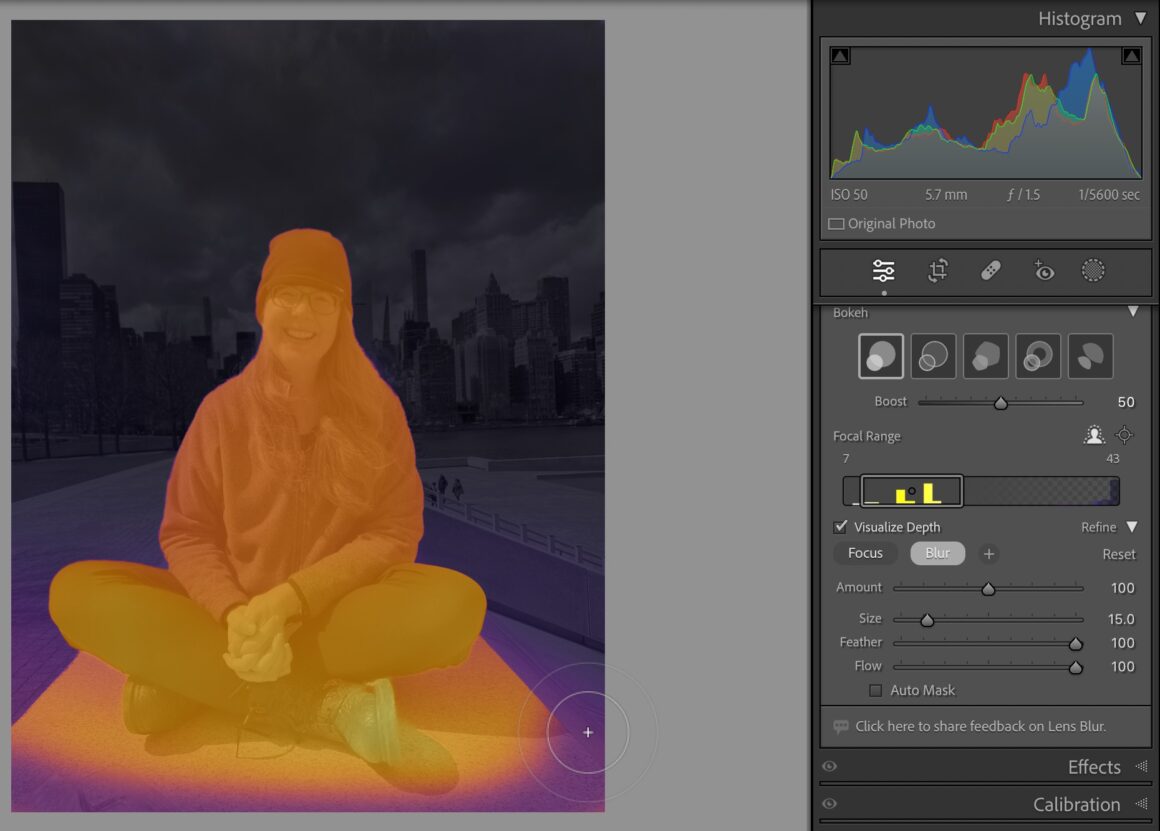The width and height of the screenshot is (1160, 831).
Task: Choose the ring-shaped bokeh style
Action: (1037, 356)
